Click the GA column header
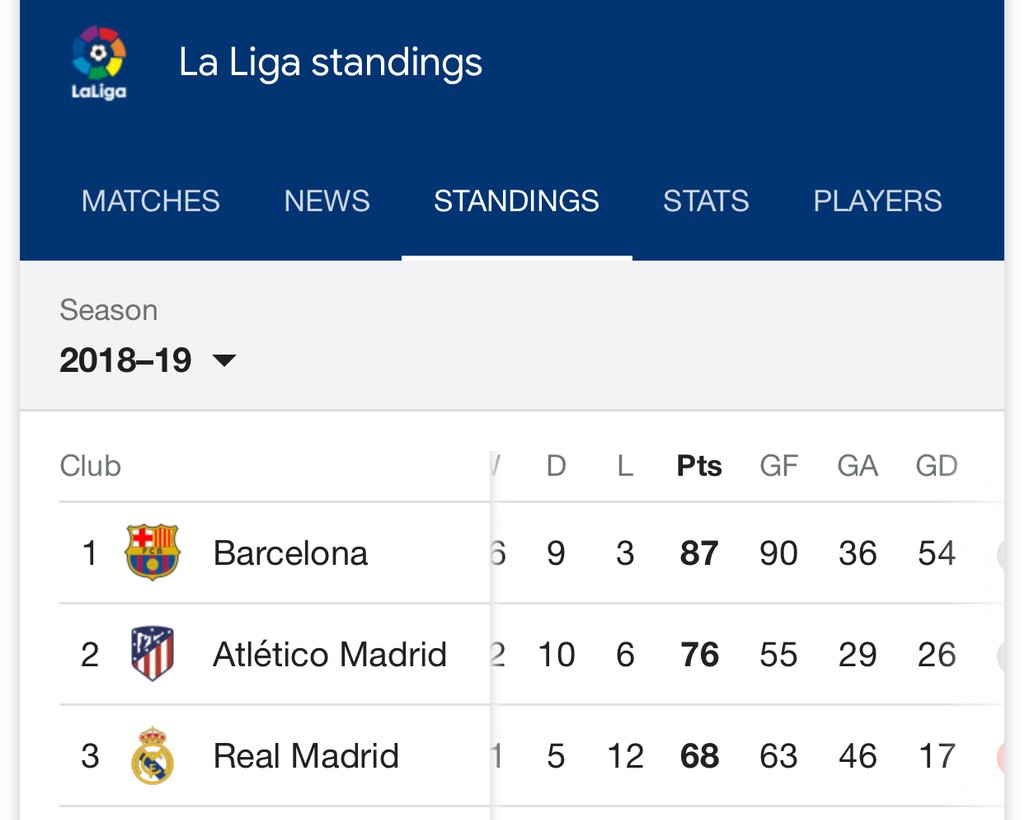This screenshot has width=1024, height=820. (857, 466)
